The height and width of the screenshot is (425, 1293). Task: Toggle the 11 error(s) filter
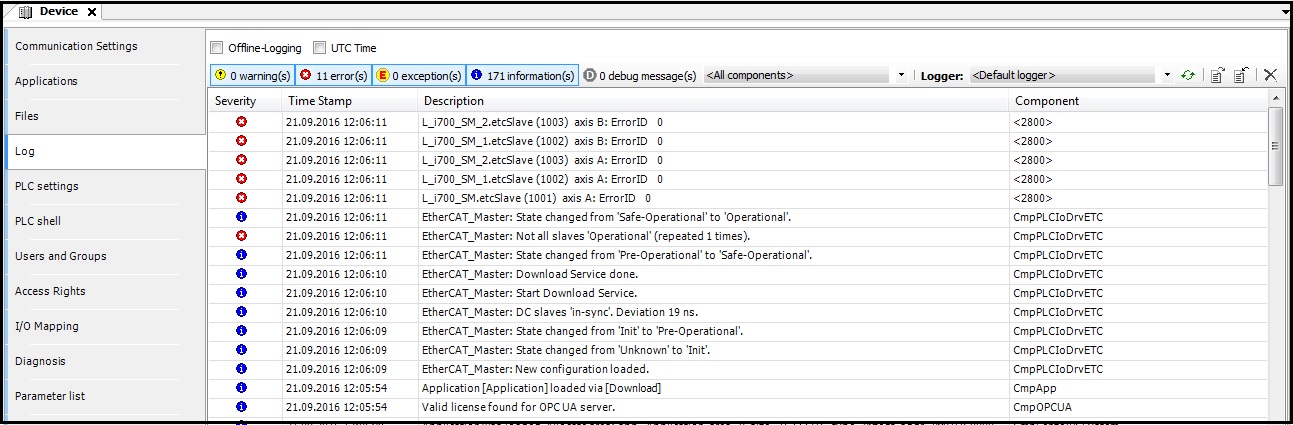pyautogui.click(x=333, y=75)
